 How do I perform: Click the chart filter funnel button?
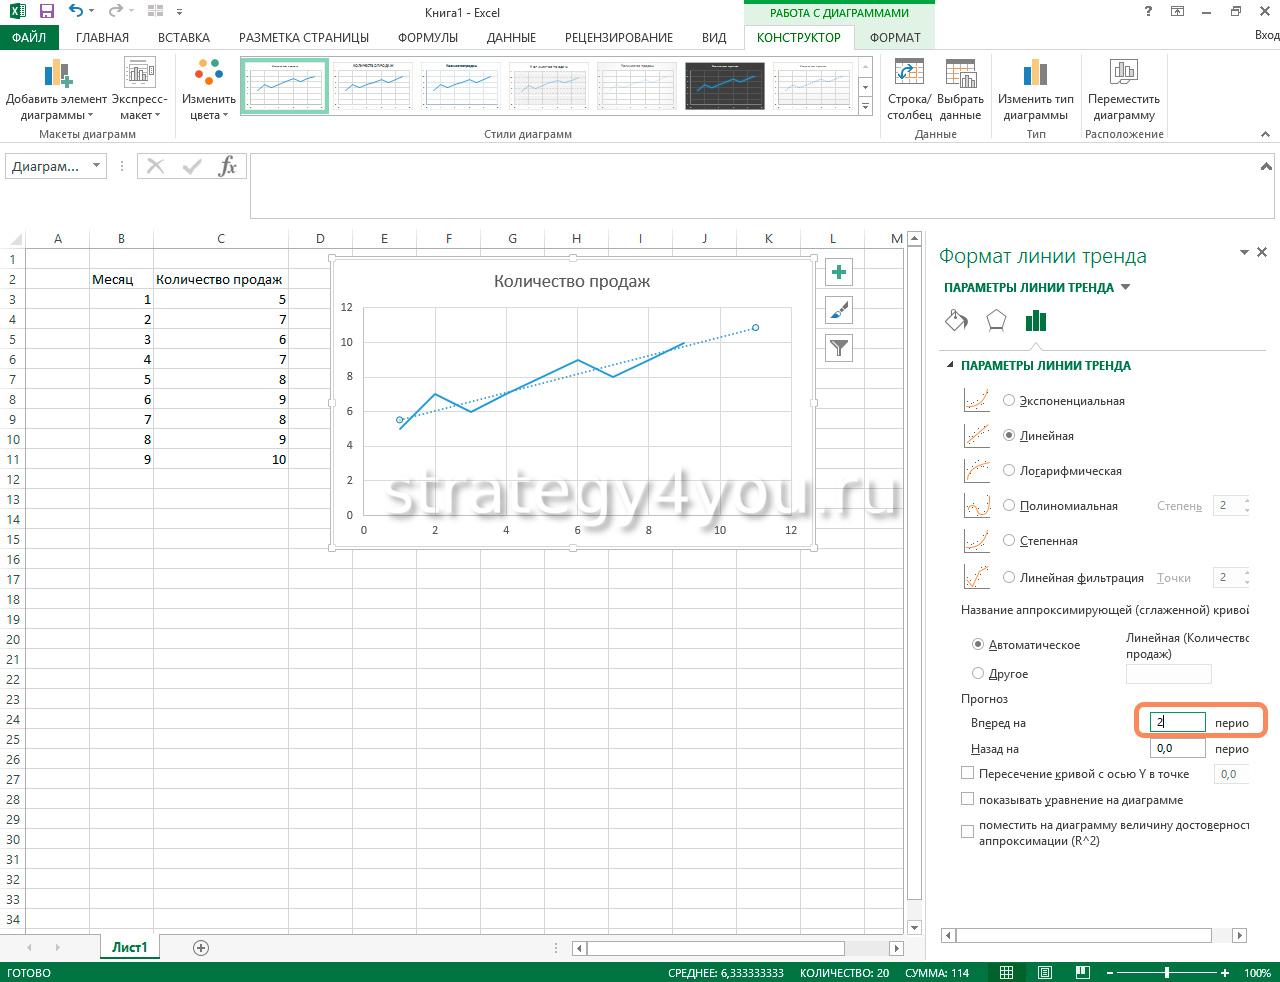pyautogui.click(x=838, y=348)
